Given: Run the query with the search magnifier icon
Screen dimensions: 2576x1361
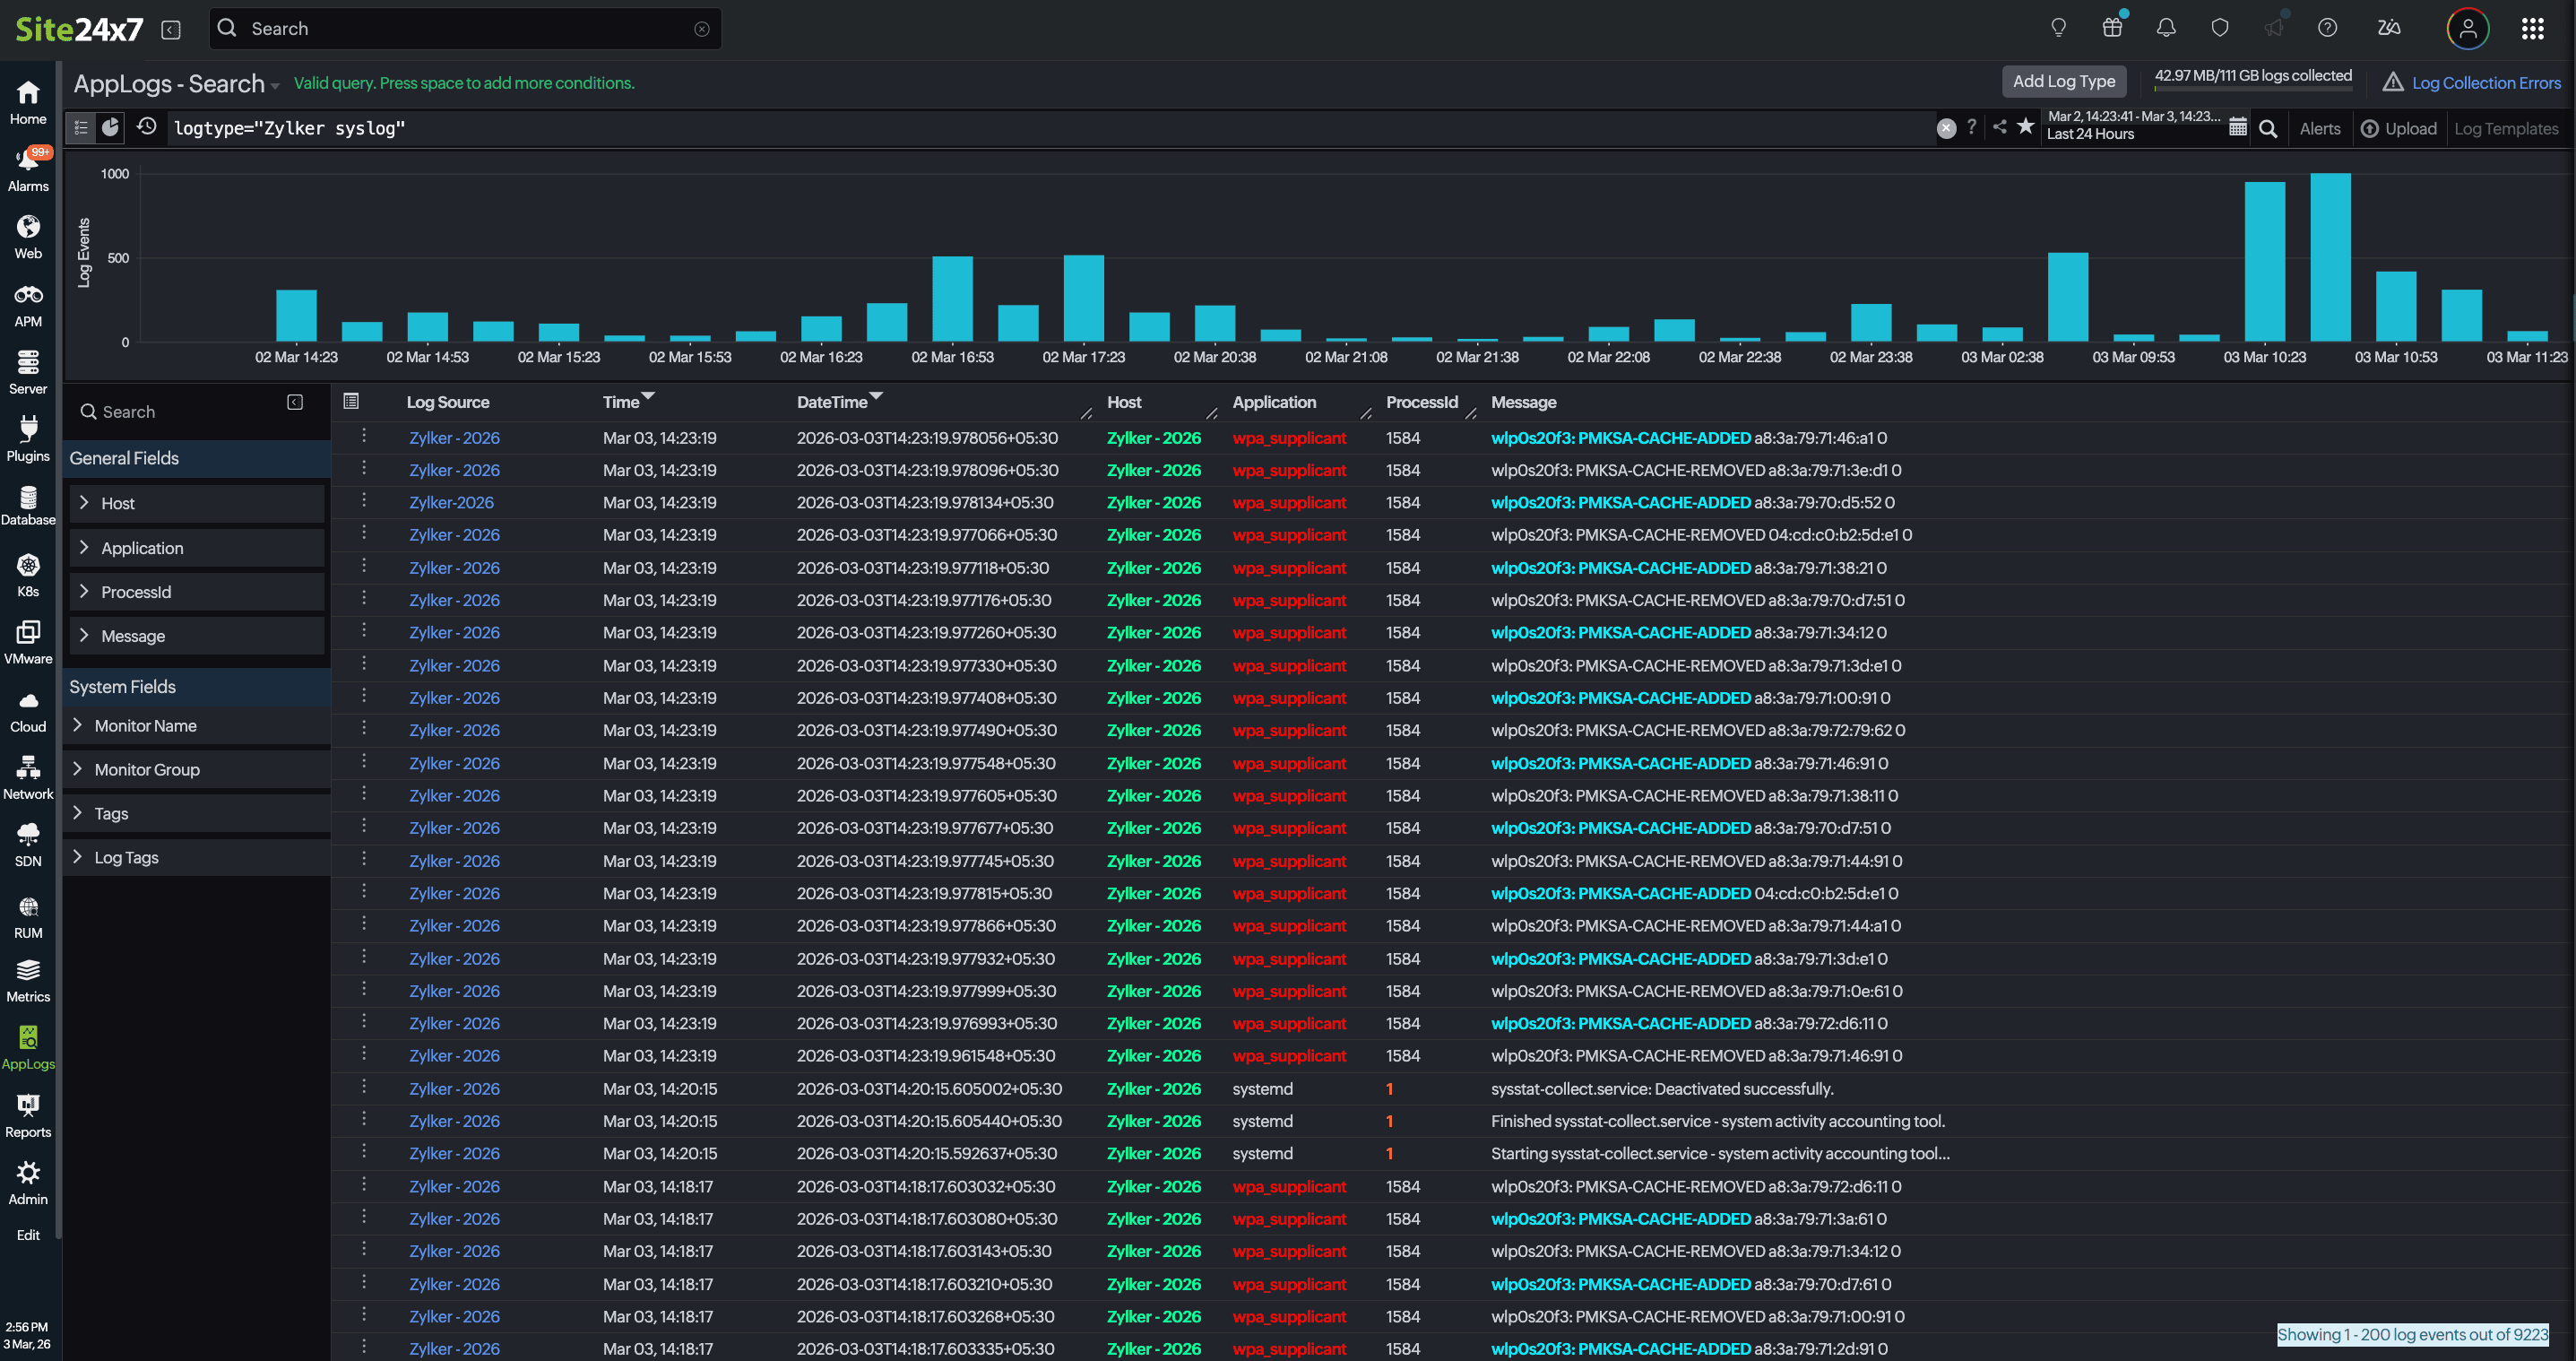Looking at the screenshot, I should [x=2268, y=128].
